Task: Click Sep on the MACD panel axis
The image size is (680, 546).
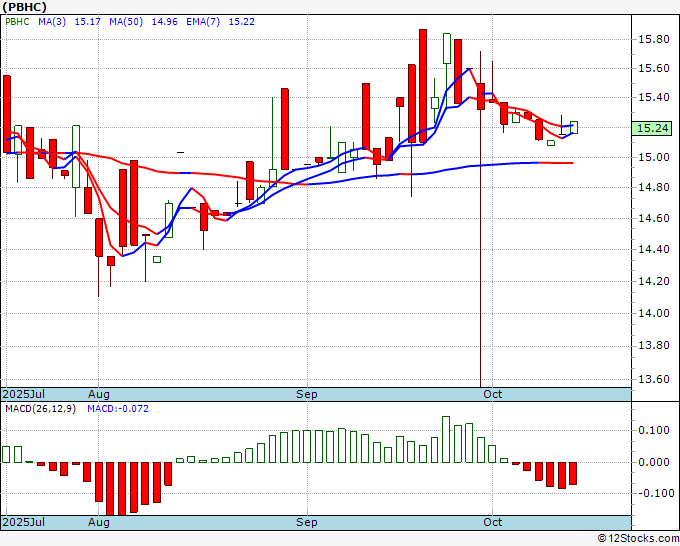Action: pos(307,522)
